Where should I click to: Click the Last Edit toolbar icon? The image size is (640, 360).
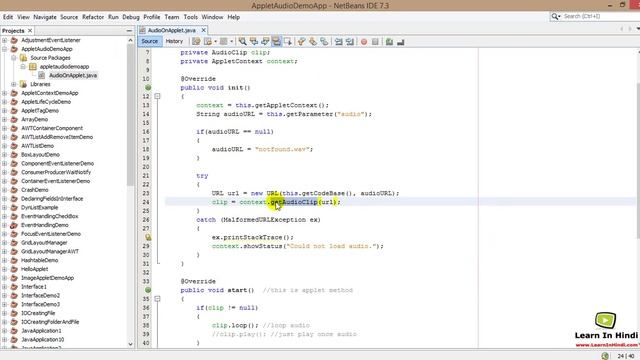point(196,41)
